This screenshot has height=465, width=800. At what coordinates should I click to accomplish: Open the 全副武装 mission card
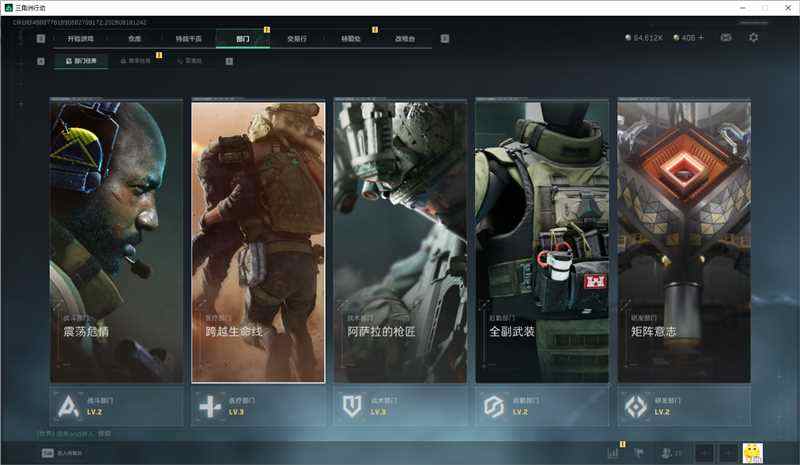tap(542, 241)
